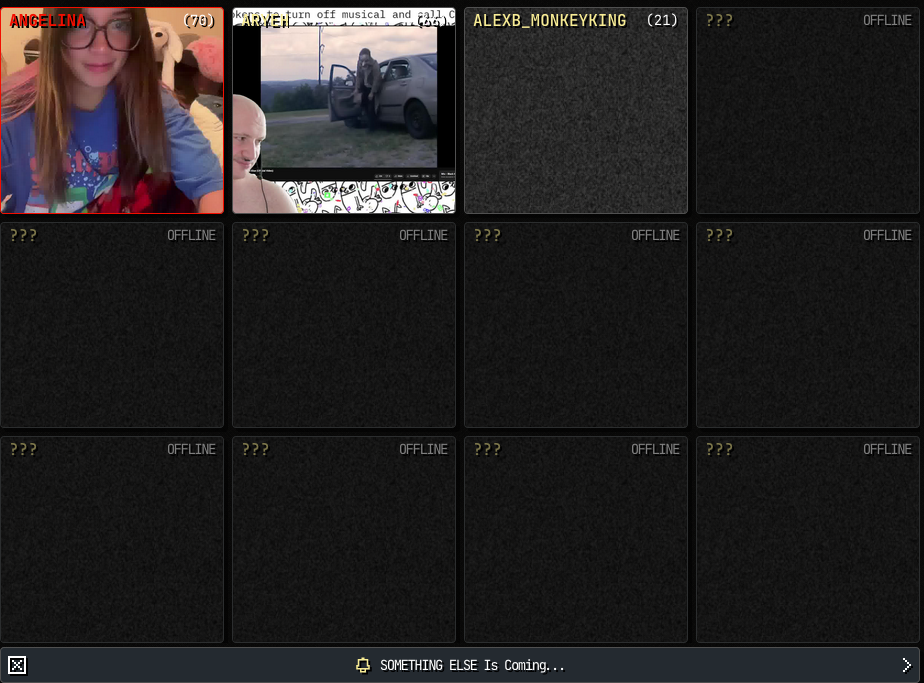
Task: Click the ALEXB_MONKEYKING name label
Action: [549, 21]
